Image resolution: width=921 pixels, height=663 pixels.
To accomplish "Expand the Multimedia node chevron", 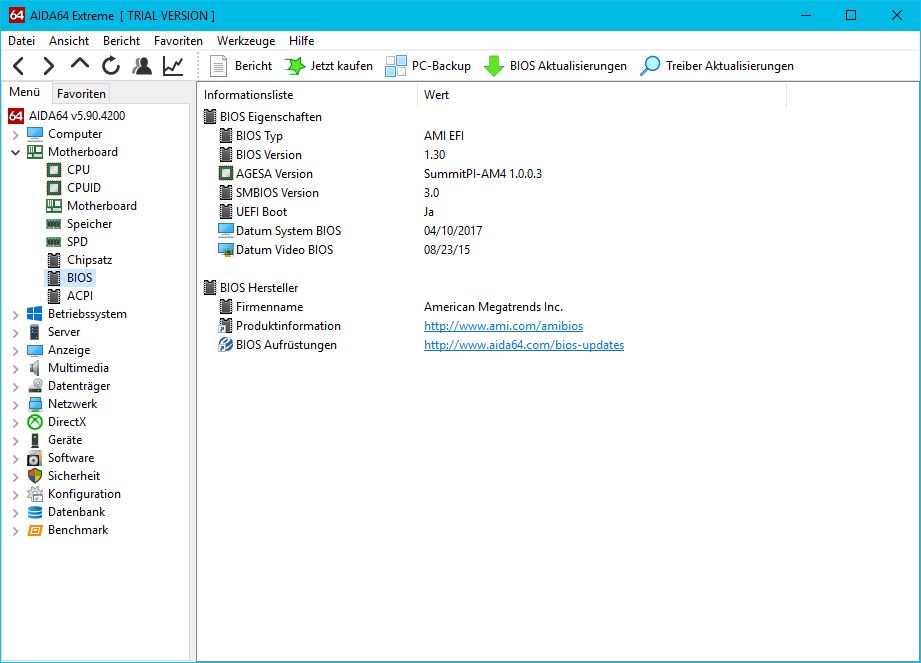I will pyautogui.click(x=15, y=369).
